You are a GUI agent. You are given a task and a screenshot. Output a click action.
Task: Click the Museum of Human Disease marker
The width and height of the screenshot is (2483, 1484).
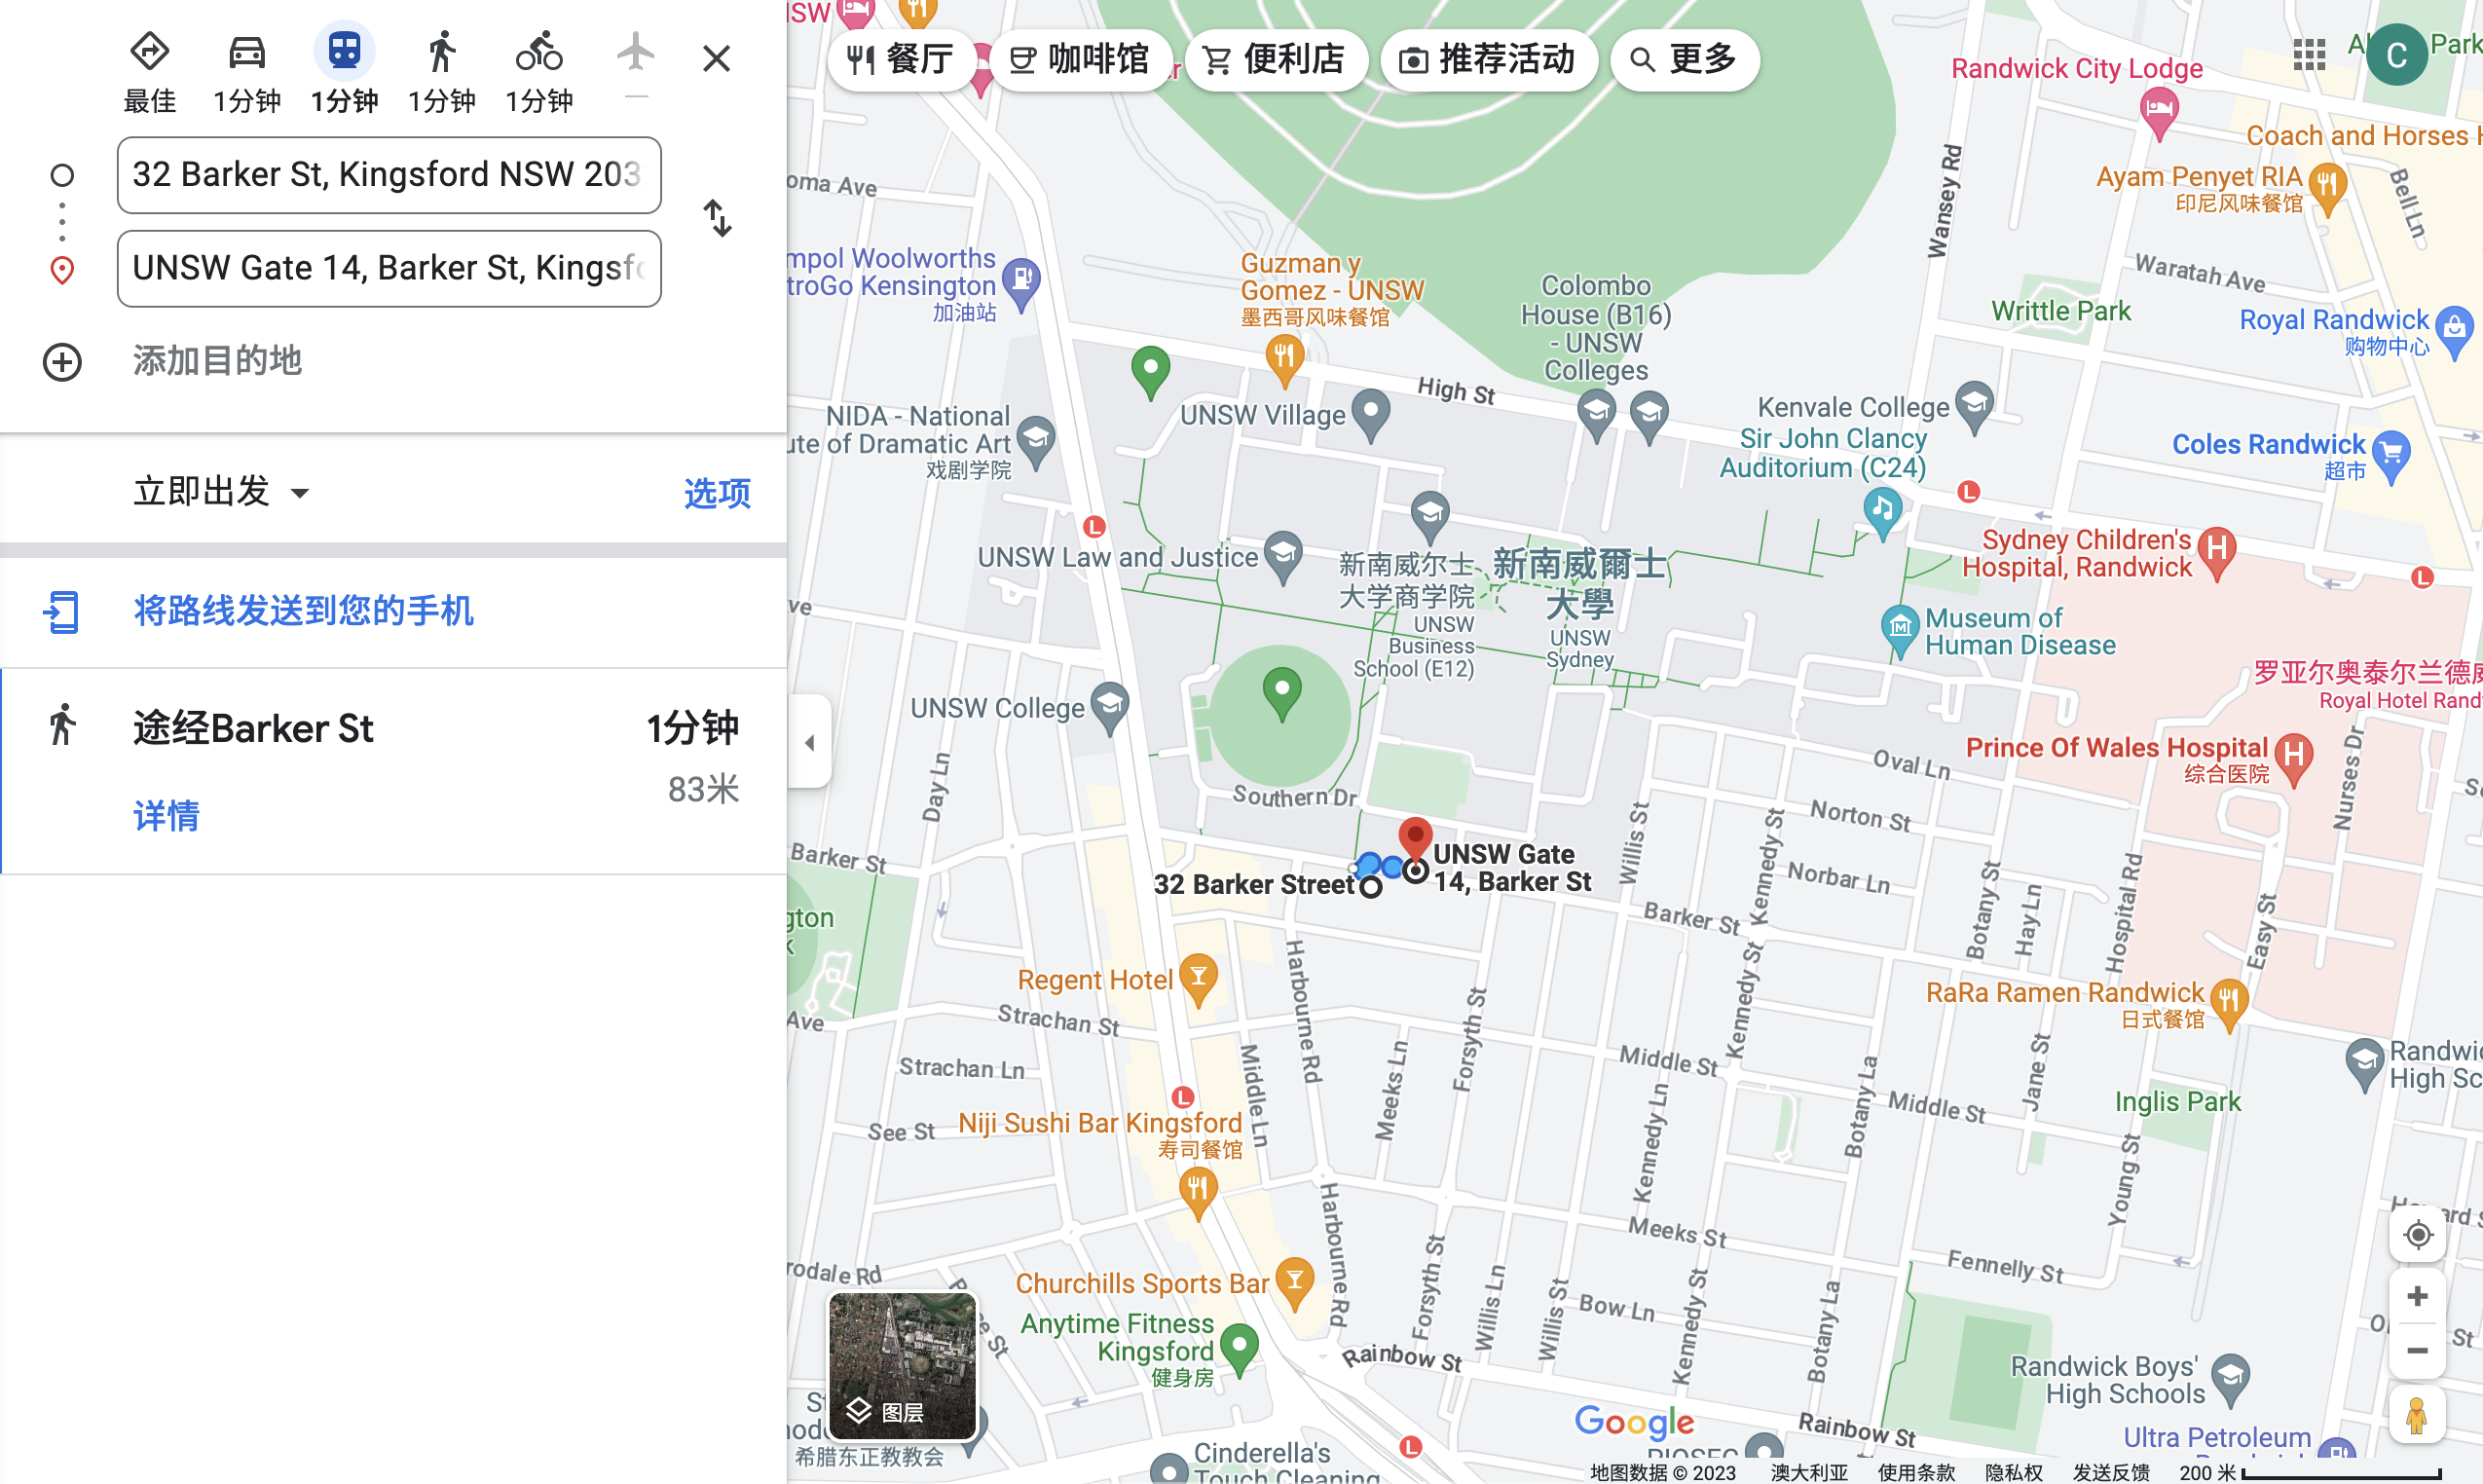point(1899,630)
